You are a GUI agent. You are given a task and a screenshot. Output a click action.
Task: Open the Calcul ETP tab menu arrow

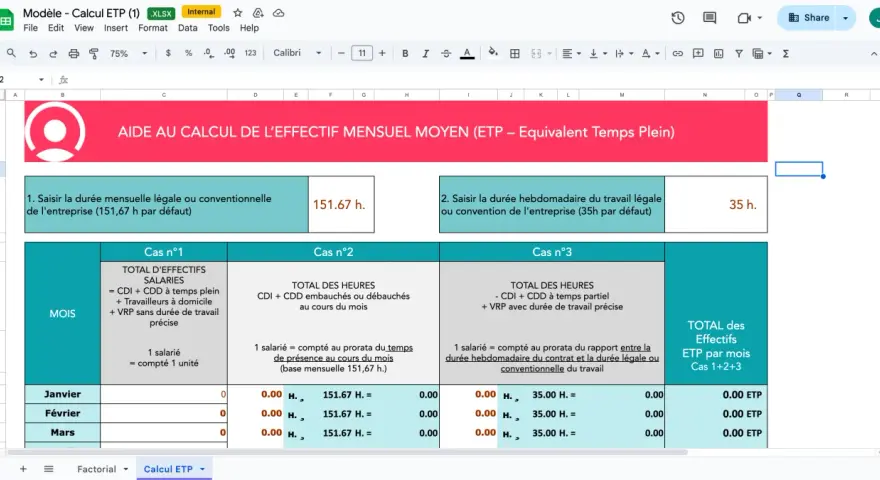pos(202,469)
